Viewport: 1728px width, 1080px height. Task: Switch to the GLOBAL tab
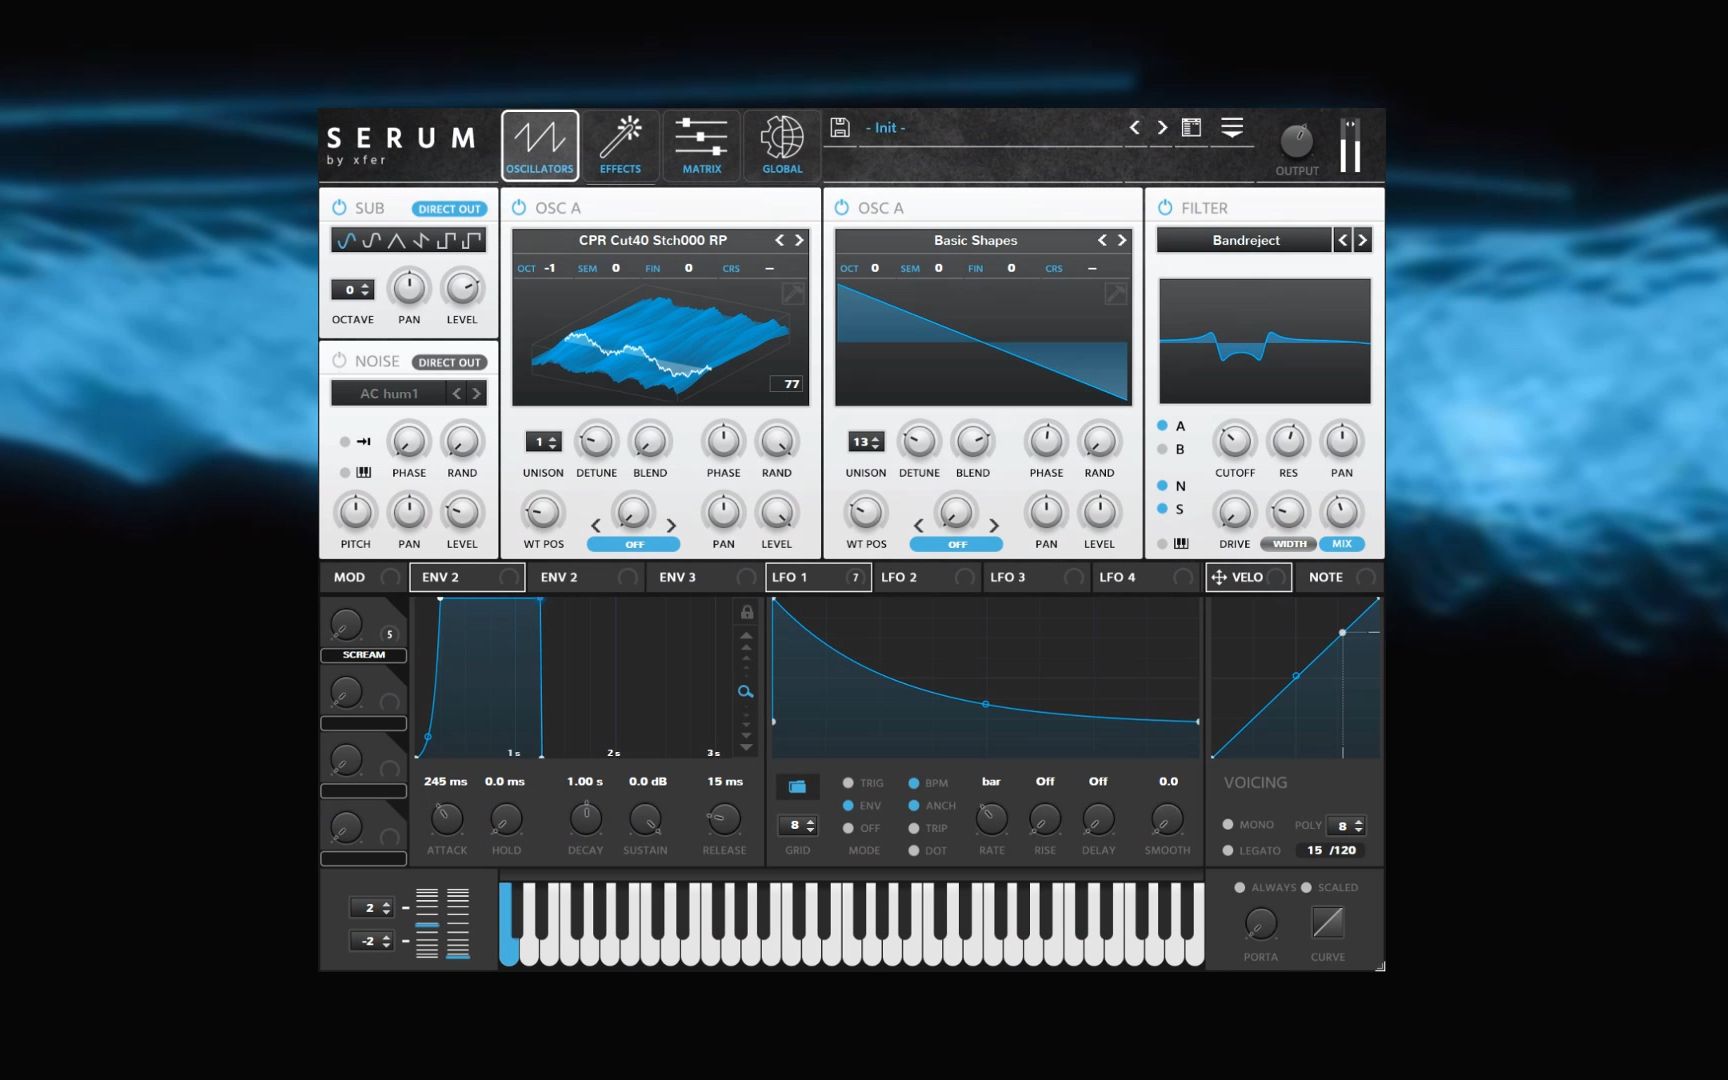(782, 145)
